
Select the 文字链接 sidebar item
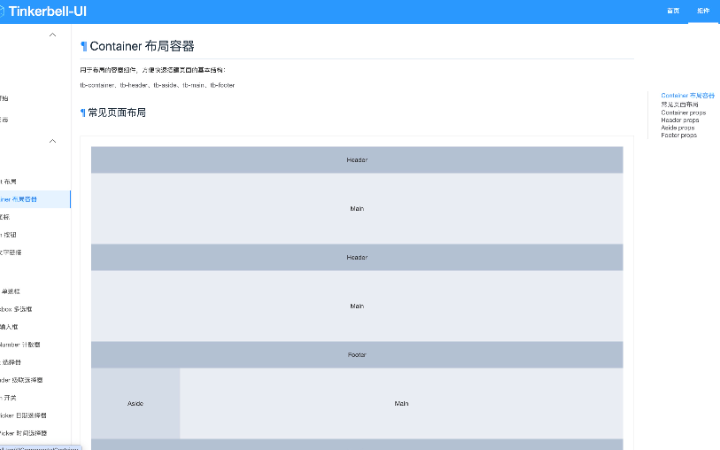tap(35, 253)
